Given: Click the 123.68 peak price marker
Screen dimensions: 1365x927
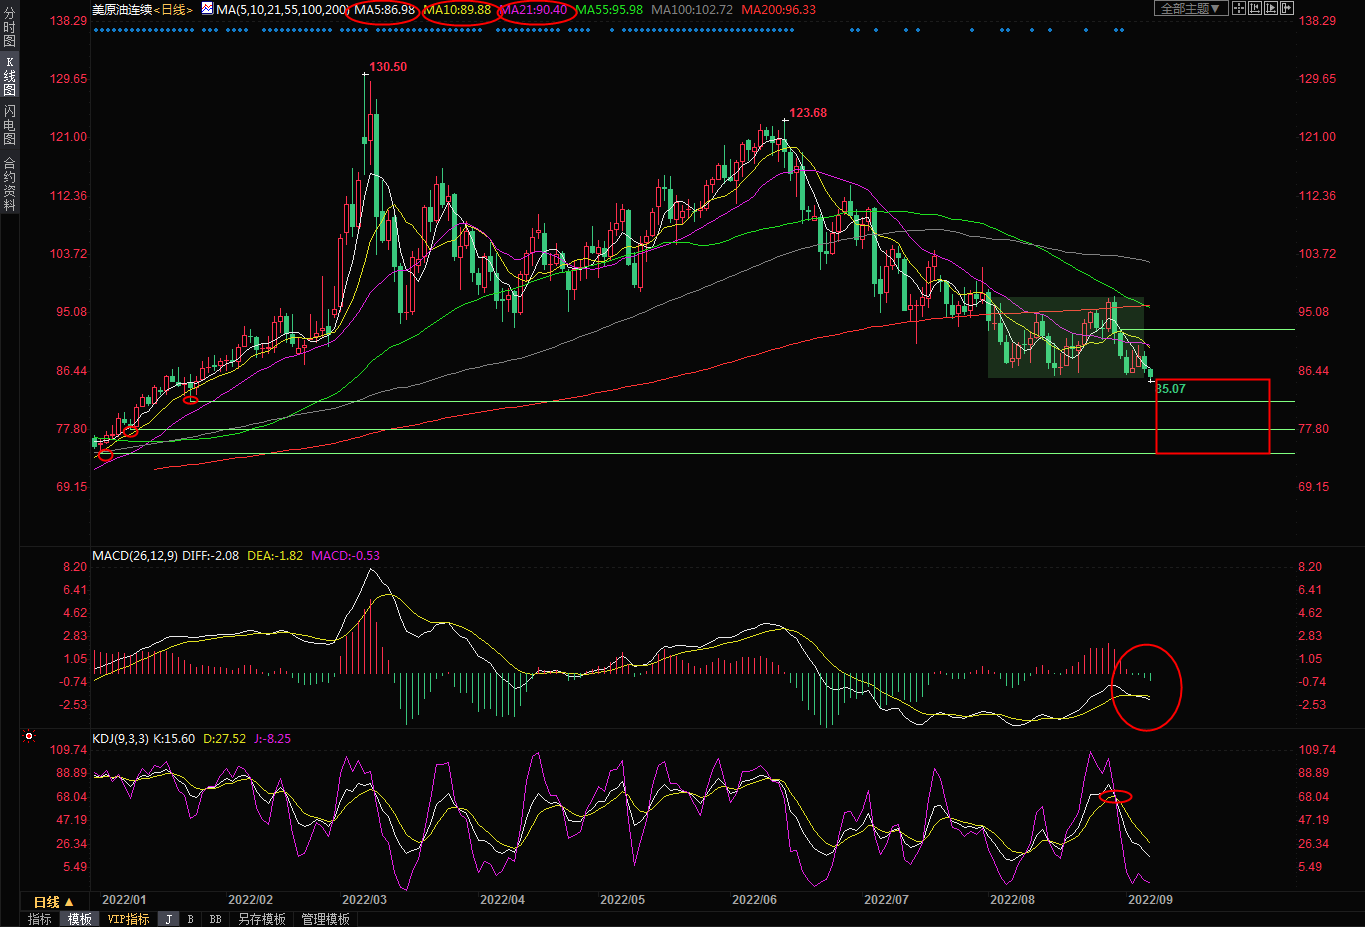Looking at the screenshot, I should 807,113.
